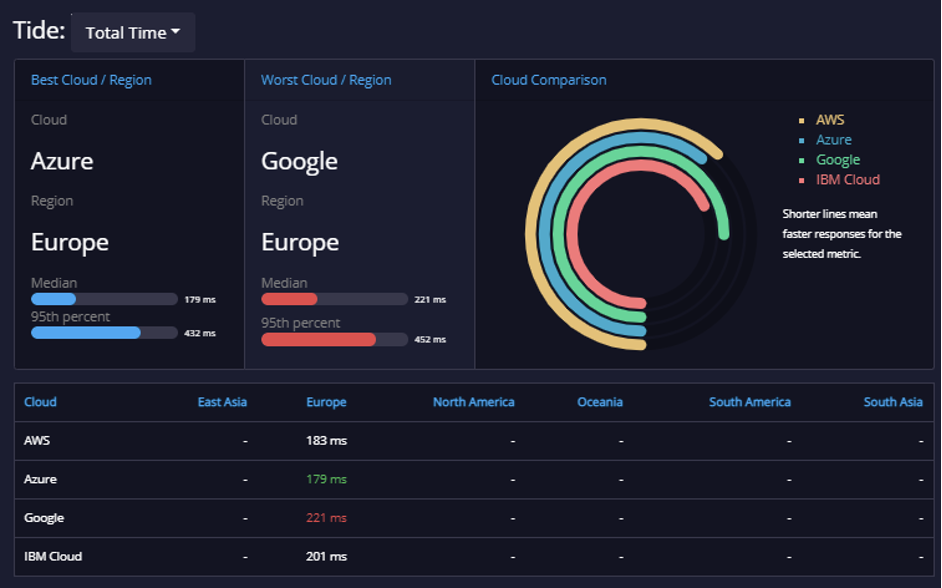The image size is (942, 588).
Task: Click the 221 ms Median value in Worst Cloud
Action: pyautogui.click(x=430, y=299)
